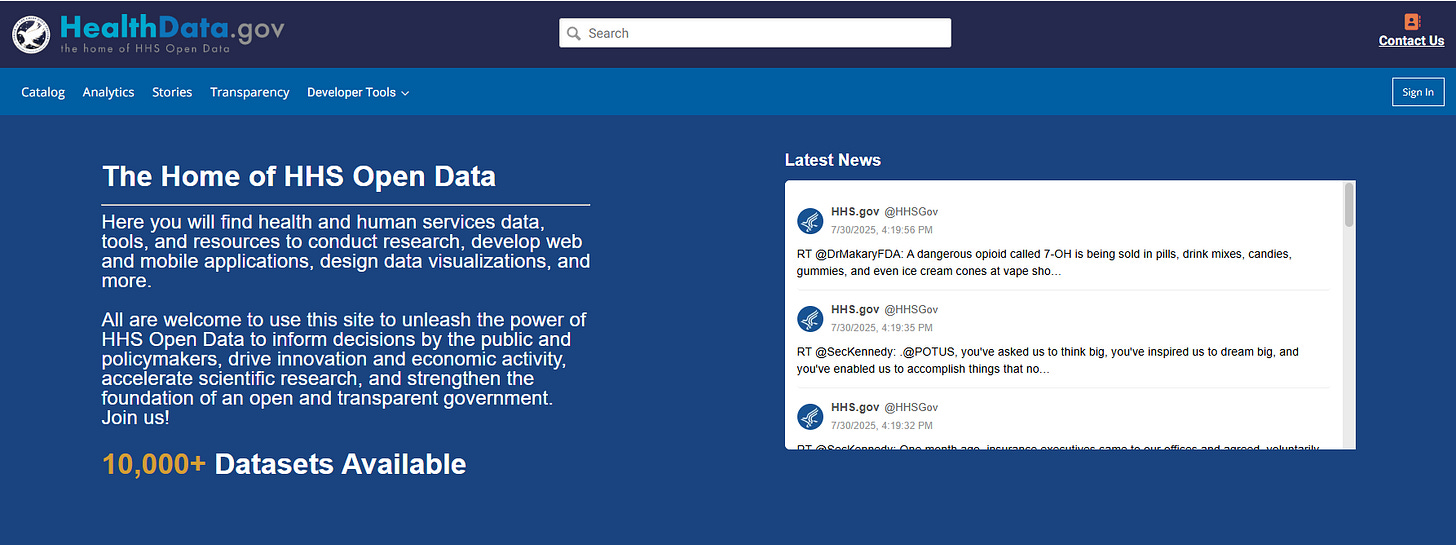Viewport: 1456px width, 545px height.
Task: Open HHS.gov name on 4:19:35 PM post
Action: pyautogui.click(x=855, y=310)
